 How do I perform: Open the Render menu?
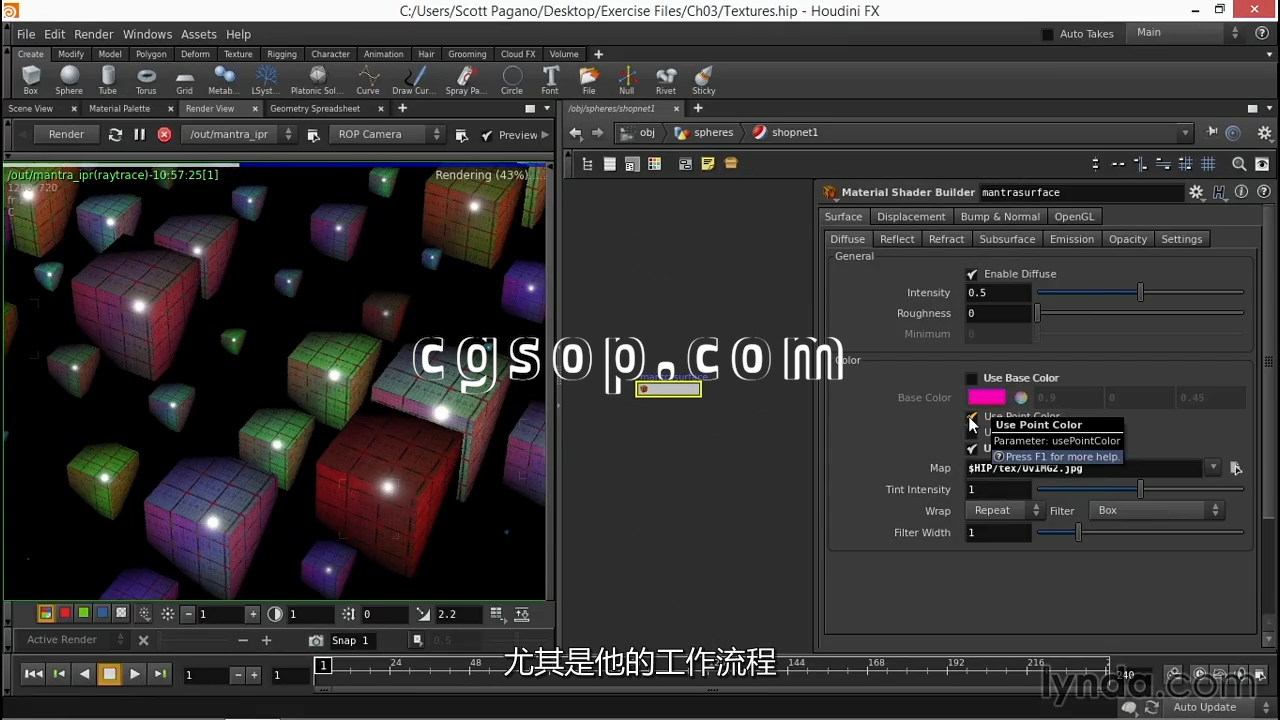94,34
